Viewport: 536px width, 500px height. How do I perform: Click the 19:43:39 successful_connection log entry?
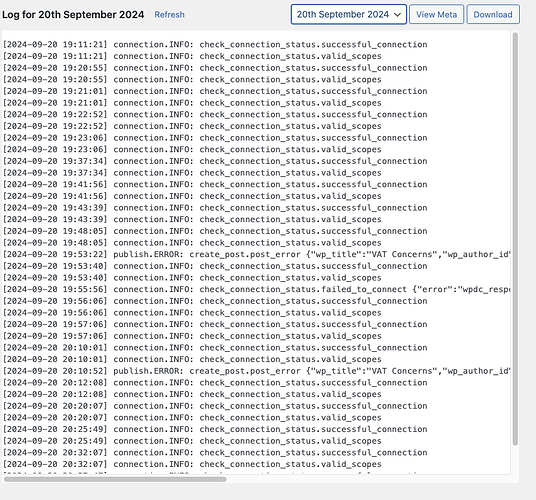click(215, 208)
